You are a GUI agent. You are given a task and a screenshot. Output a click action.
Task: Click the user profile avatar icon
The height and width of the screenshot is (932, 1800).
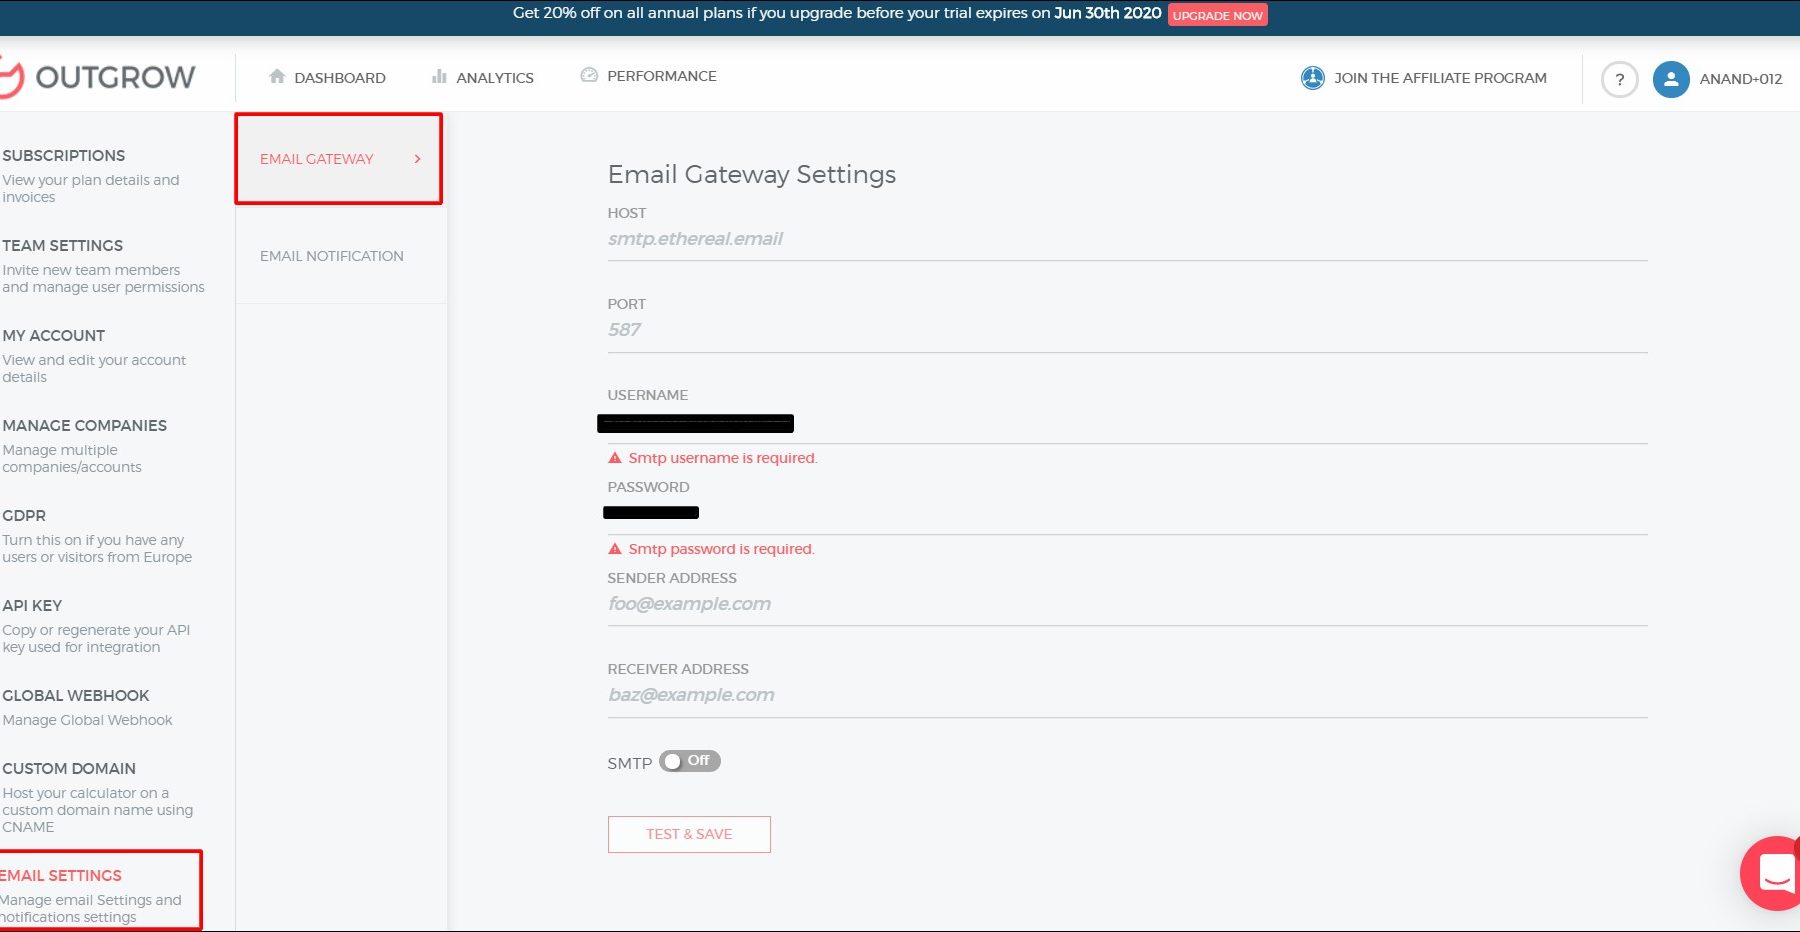(x=1670, y=79)
